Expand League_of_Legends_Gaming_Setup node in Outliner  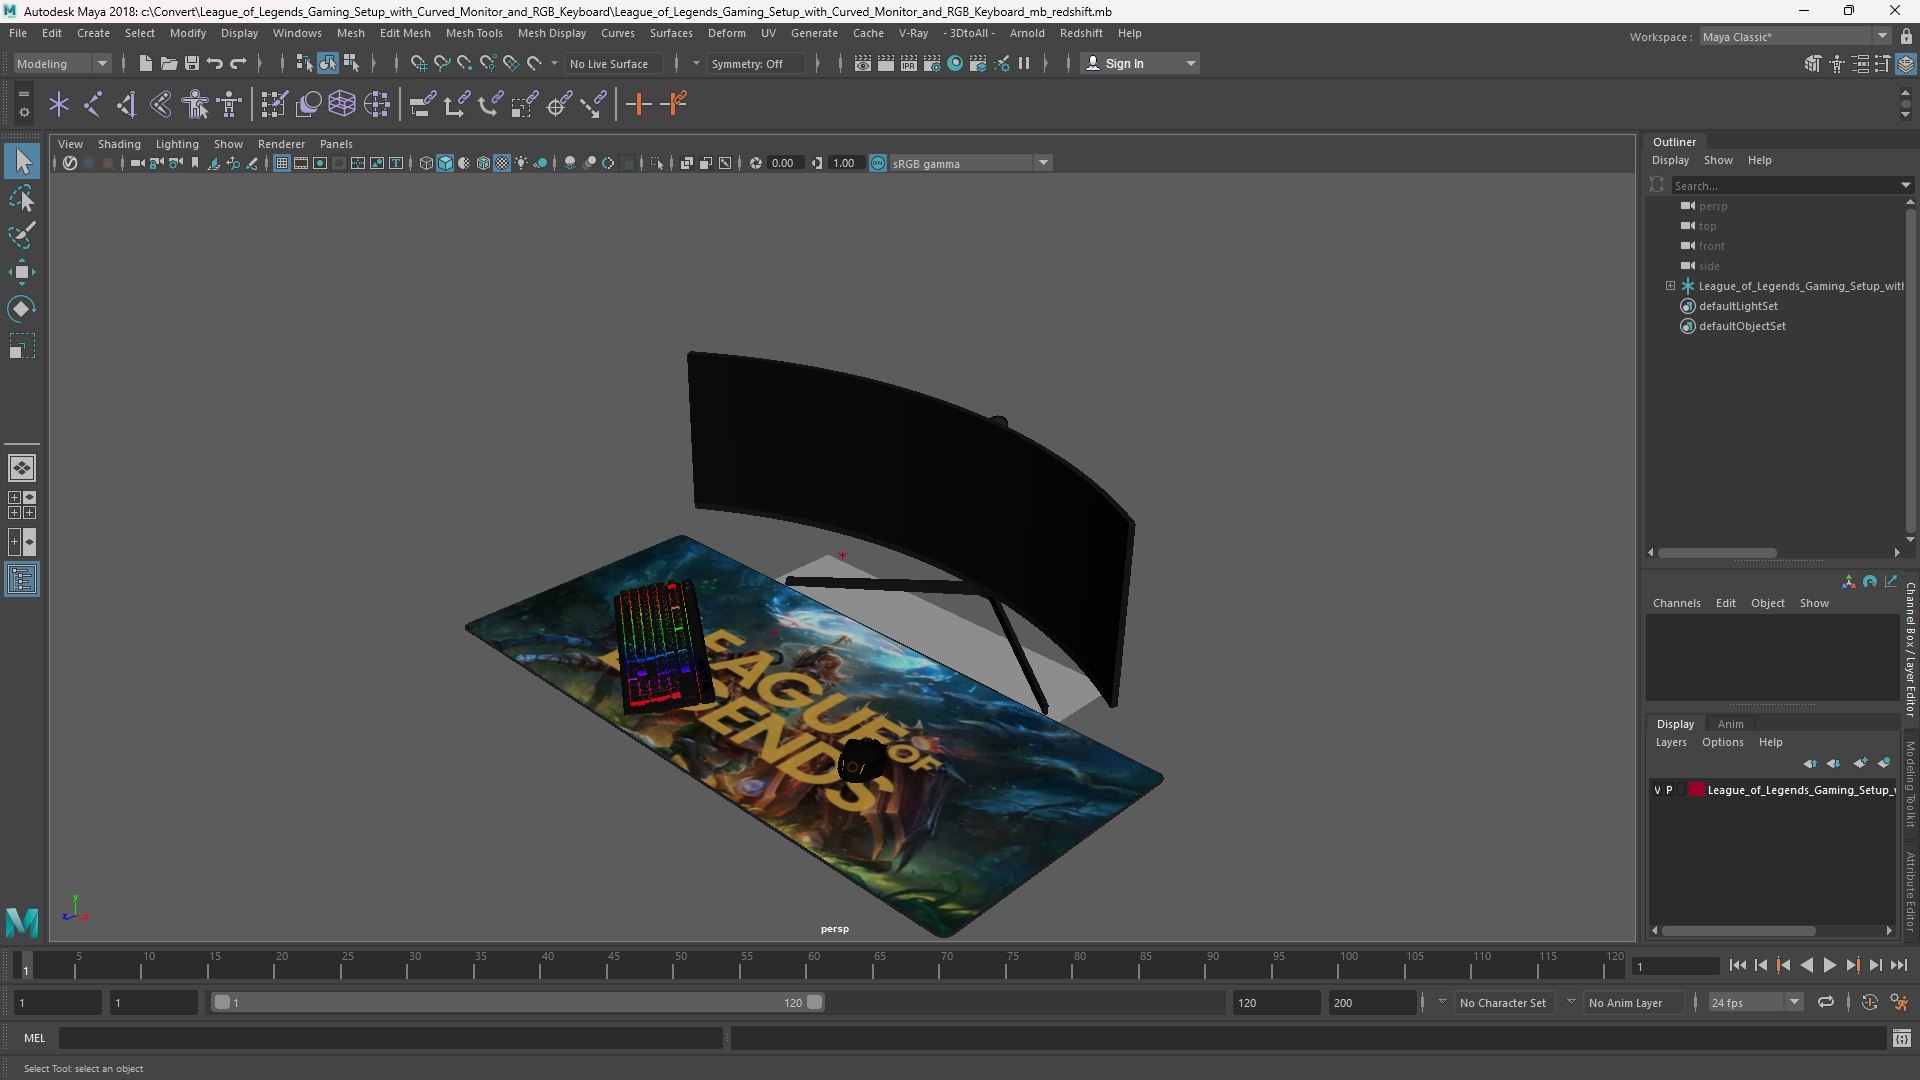[x=1670, y=286]
